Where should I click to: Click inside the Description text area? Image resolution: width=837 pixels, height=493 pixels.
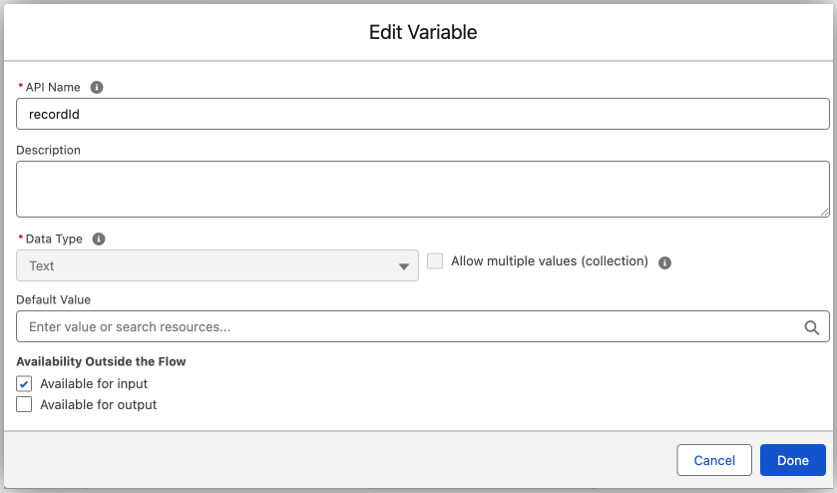pos(422,189)
